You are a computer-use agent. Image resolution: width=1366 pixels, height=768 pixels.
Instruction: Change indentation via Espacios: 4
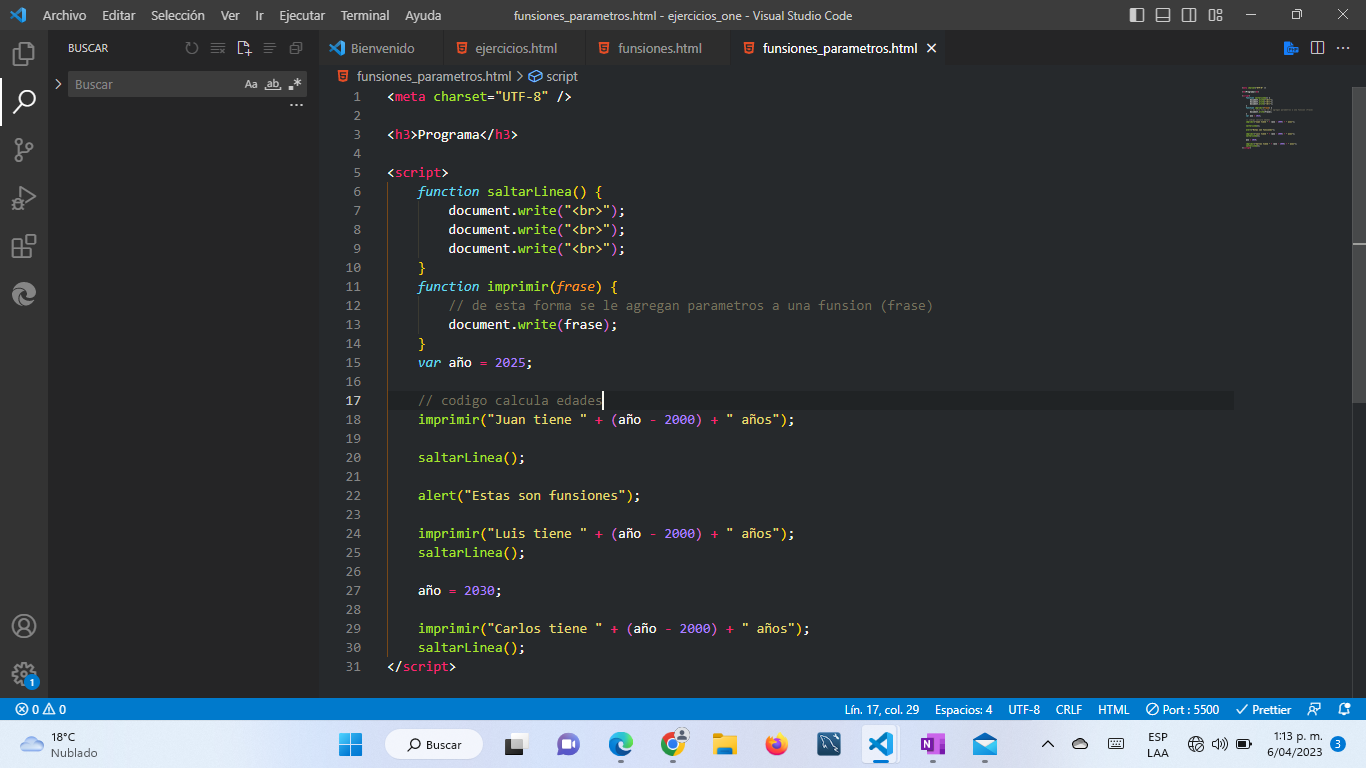pyautogui.click(x=964, y=709)
